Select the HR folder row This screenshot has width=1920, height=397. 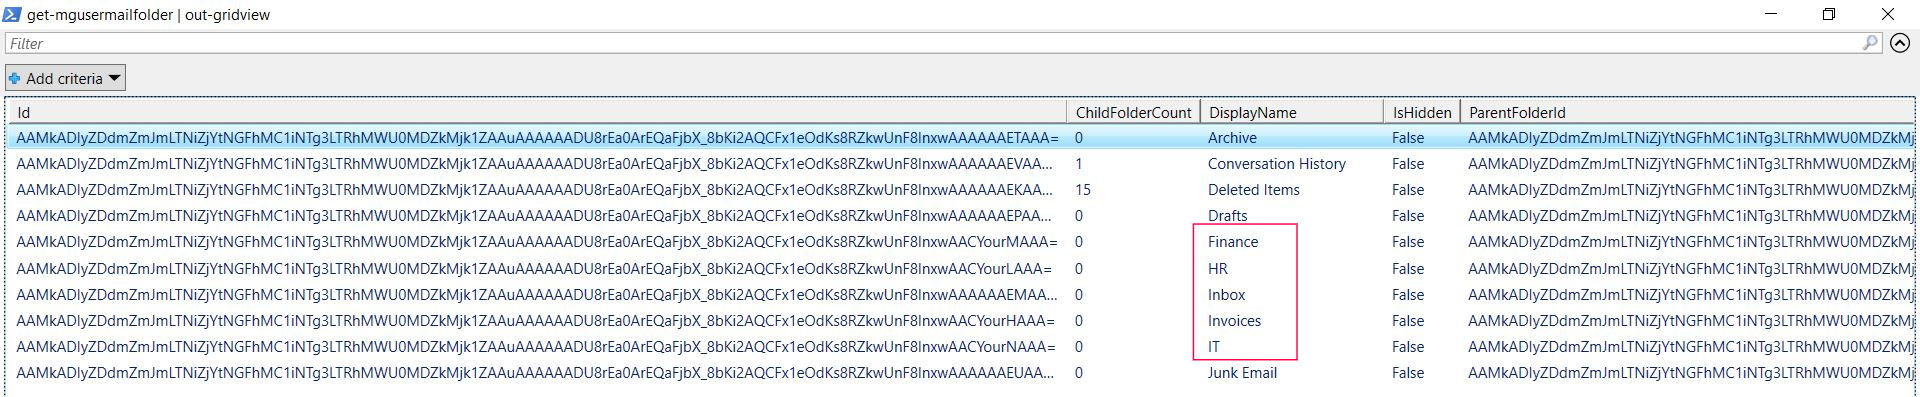pyautogui.click(x=961, y=269)
